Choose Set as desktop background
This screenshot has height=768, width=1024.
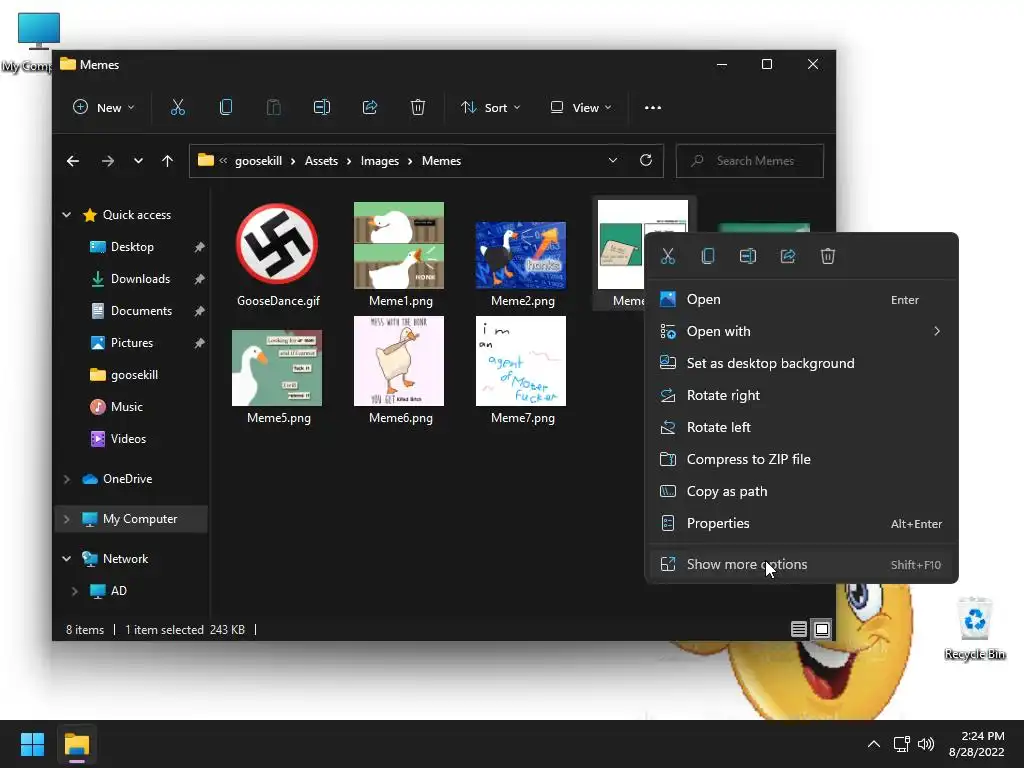pos(801,363)
